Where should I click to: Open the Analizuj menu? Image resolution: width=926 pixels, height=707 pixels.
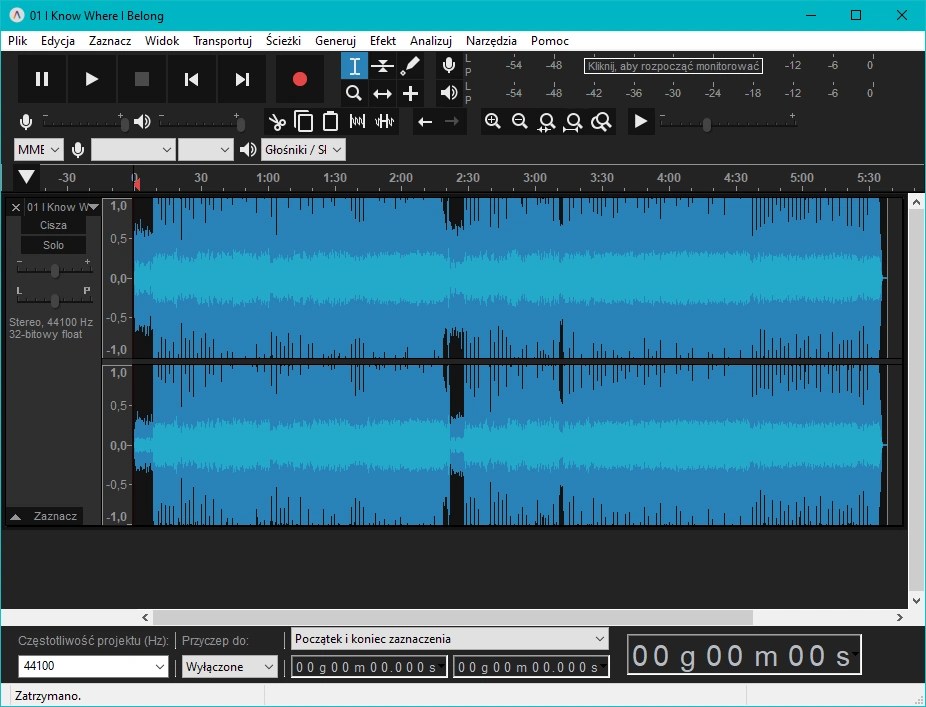pyautogui.click(x=431, y=41)
